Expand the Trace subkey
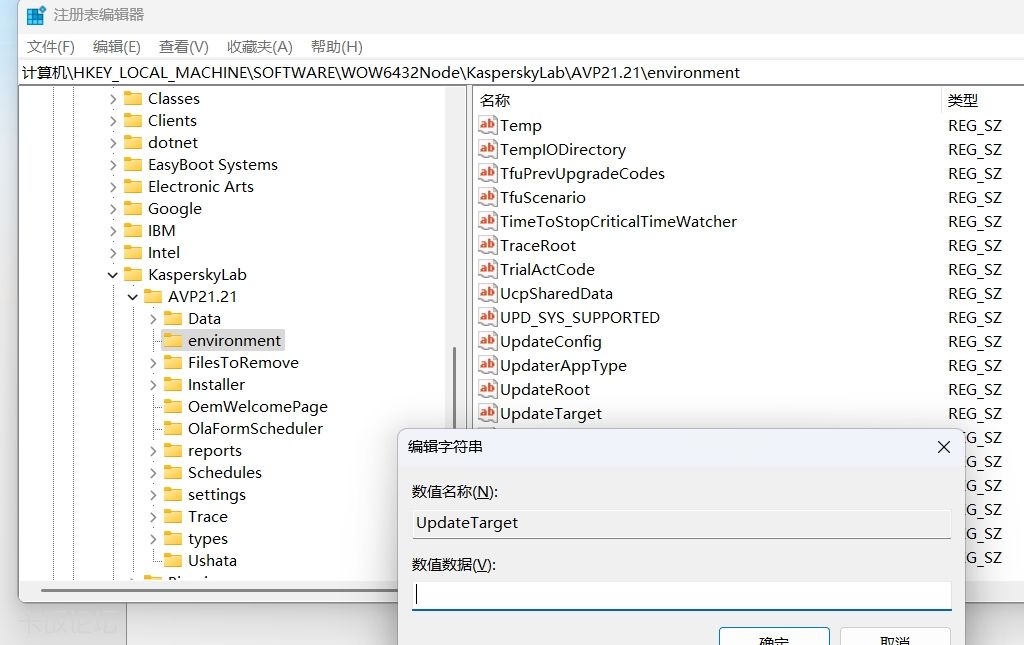1024x645 pixels. coord(153,517)
